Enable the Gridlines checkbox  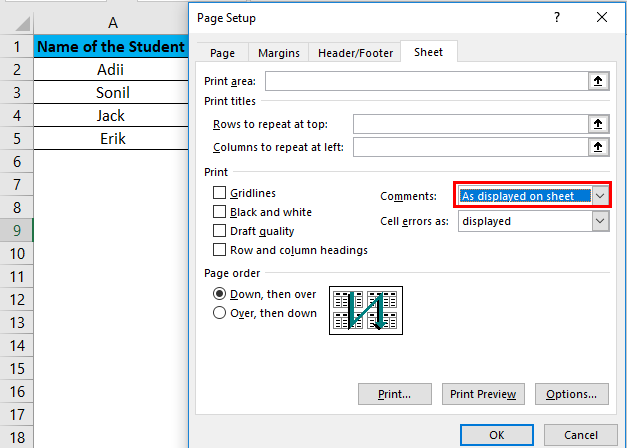pos(220,193)
